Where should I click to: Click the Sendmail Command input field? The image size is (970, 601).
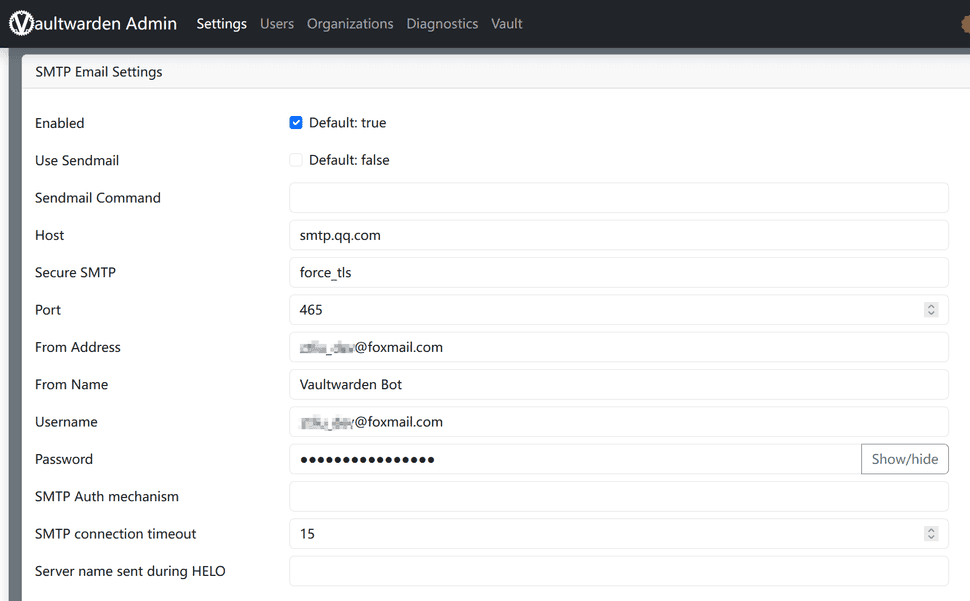619,198
